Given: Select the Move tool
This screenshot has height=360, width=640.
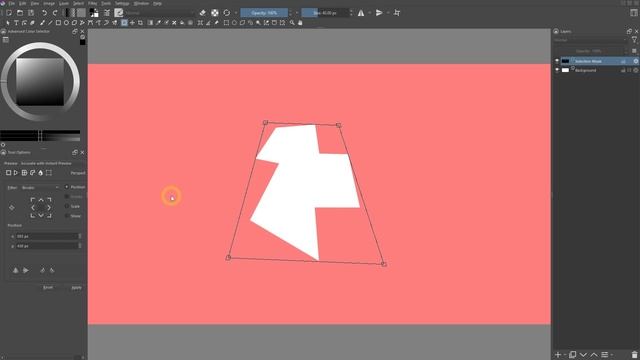Looking at the screenshot, I should point(132,23).
